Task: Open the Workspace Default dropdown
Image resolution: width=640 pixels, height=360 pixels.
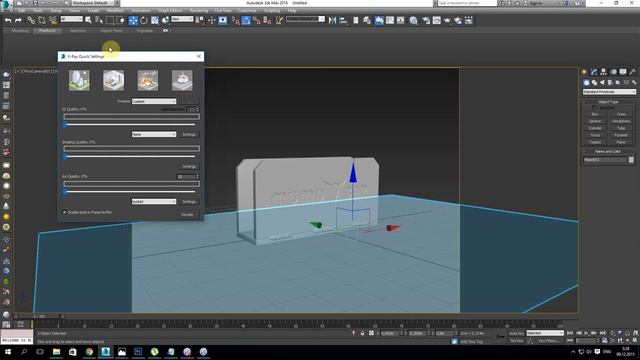Action: tap(94, 3)
